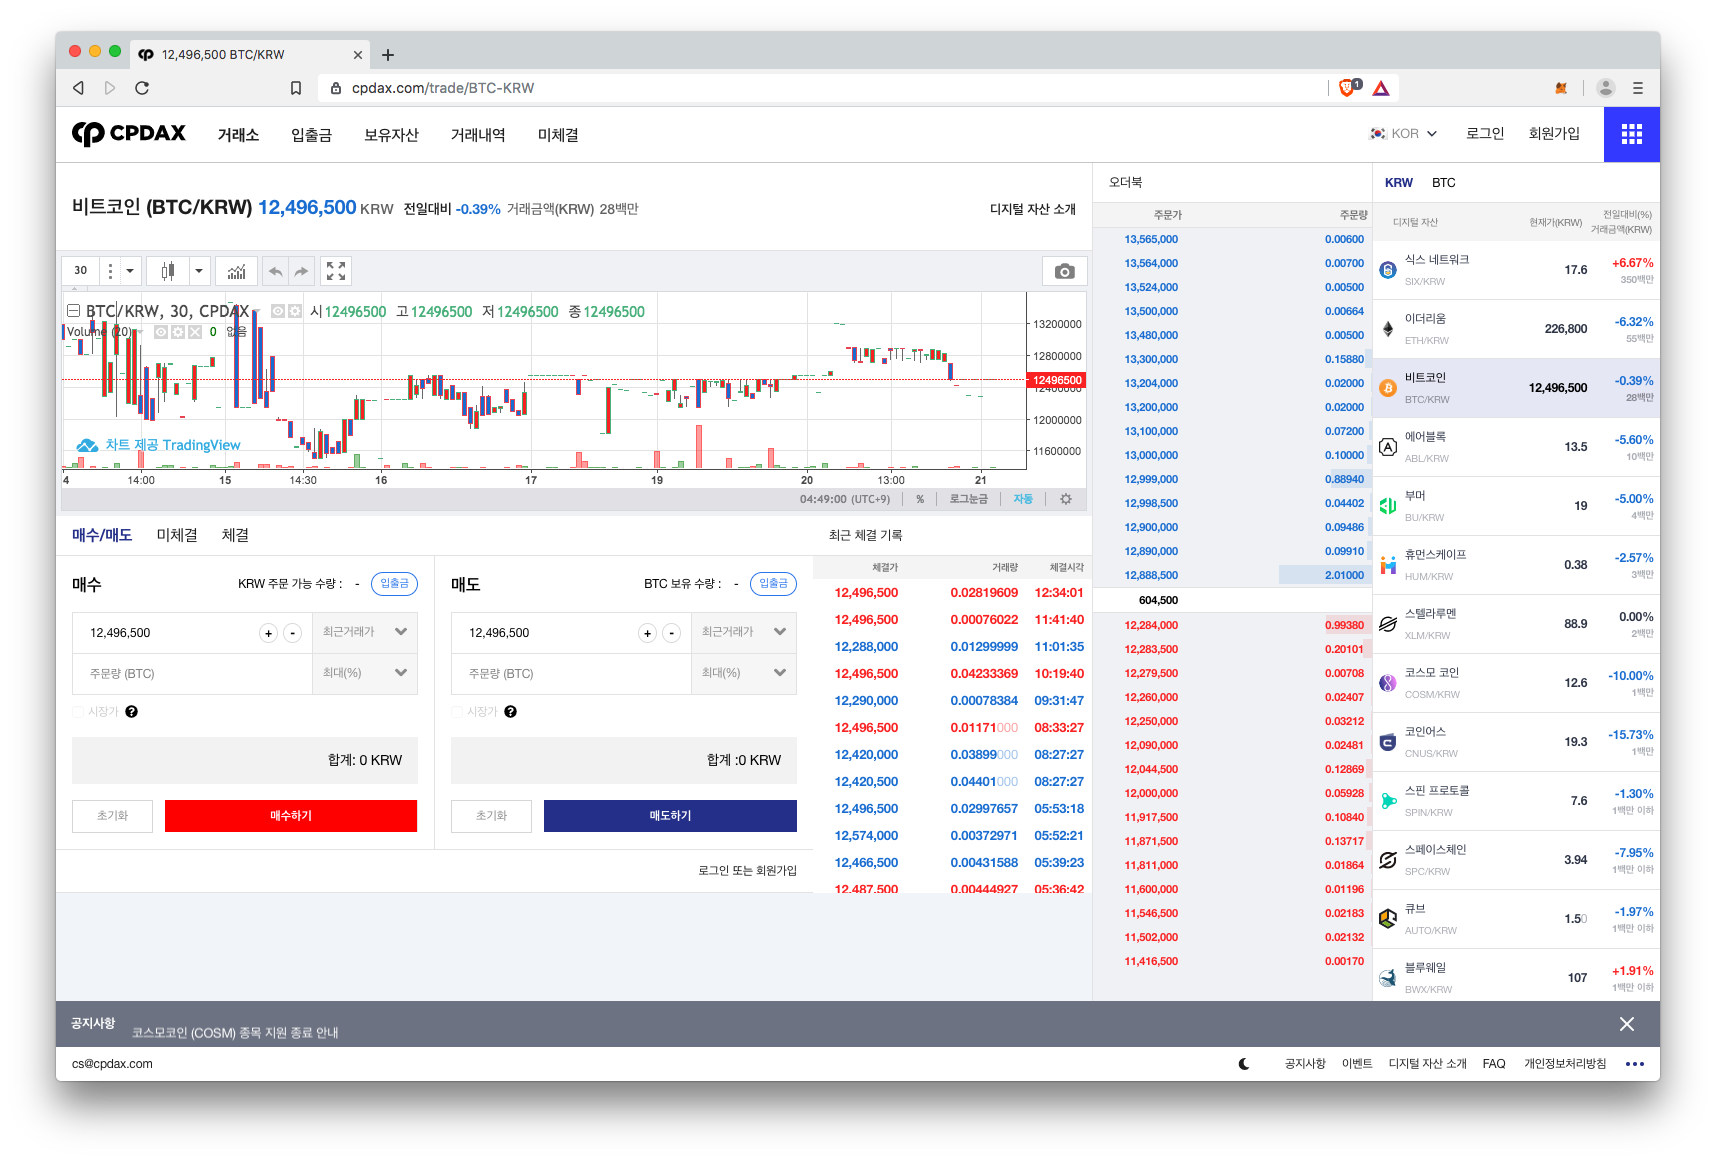This screenshot has width=1716, height=1161.
Task: Reset the buy order form
Action: pos(112,816)
